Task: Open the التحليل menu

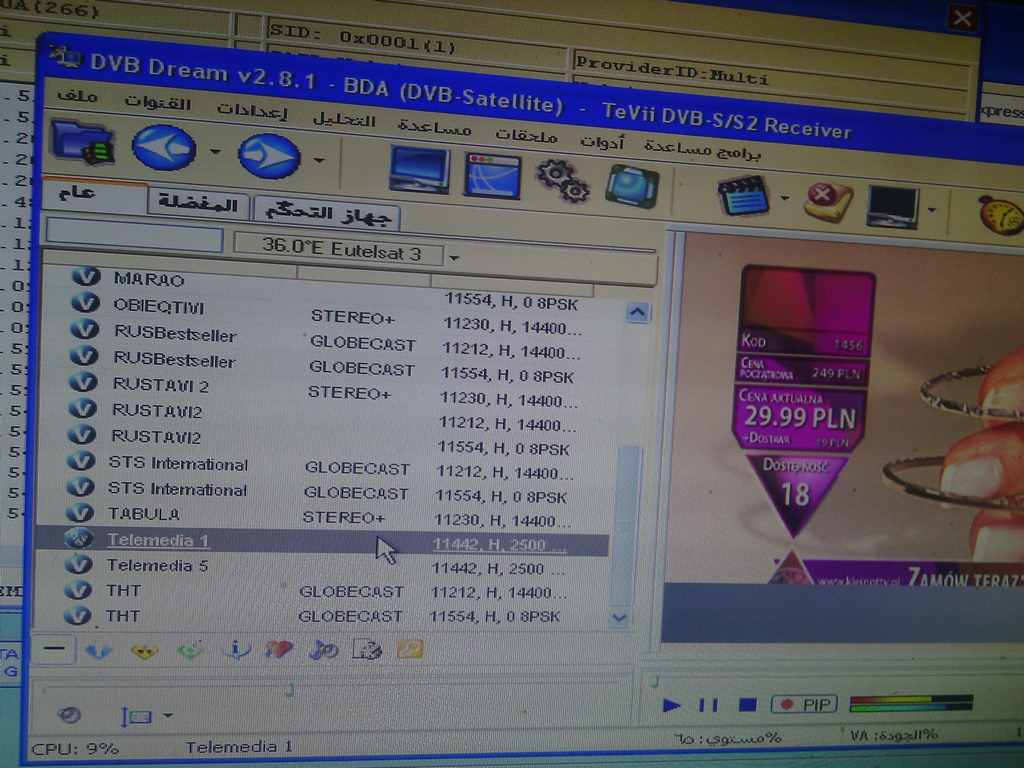Action: click(344, 119)
